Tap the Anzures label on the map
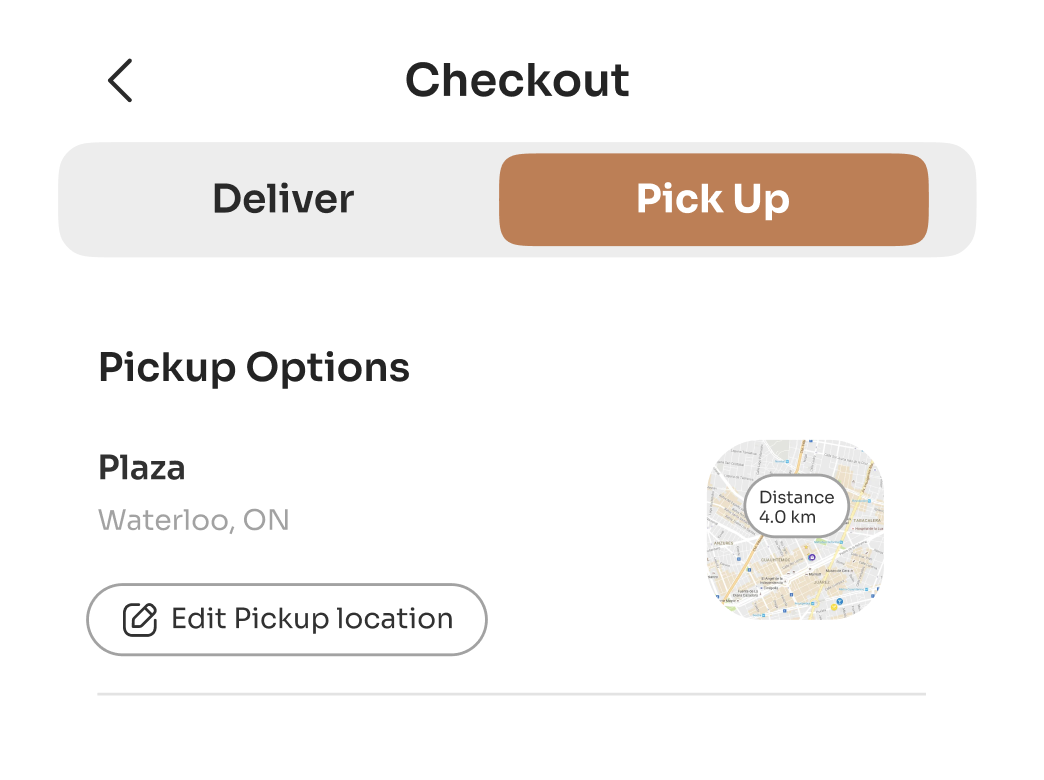Image resolution: width=1044 pixels, height=780 pixels. 723,543
